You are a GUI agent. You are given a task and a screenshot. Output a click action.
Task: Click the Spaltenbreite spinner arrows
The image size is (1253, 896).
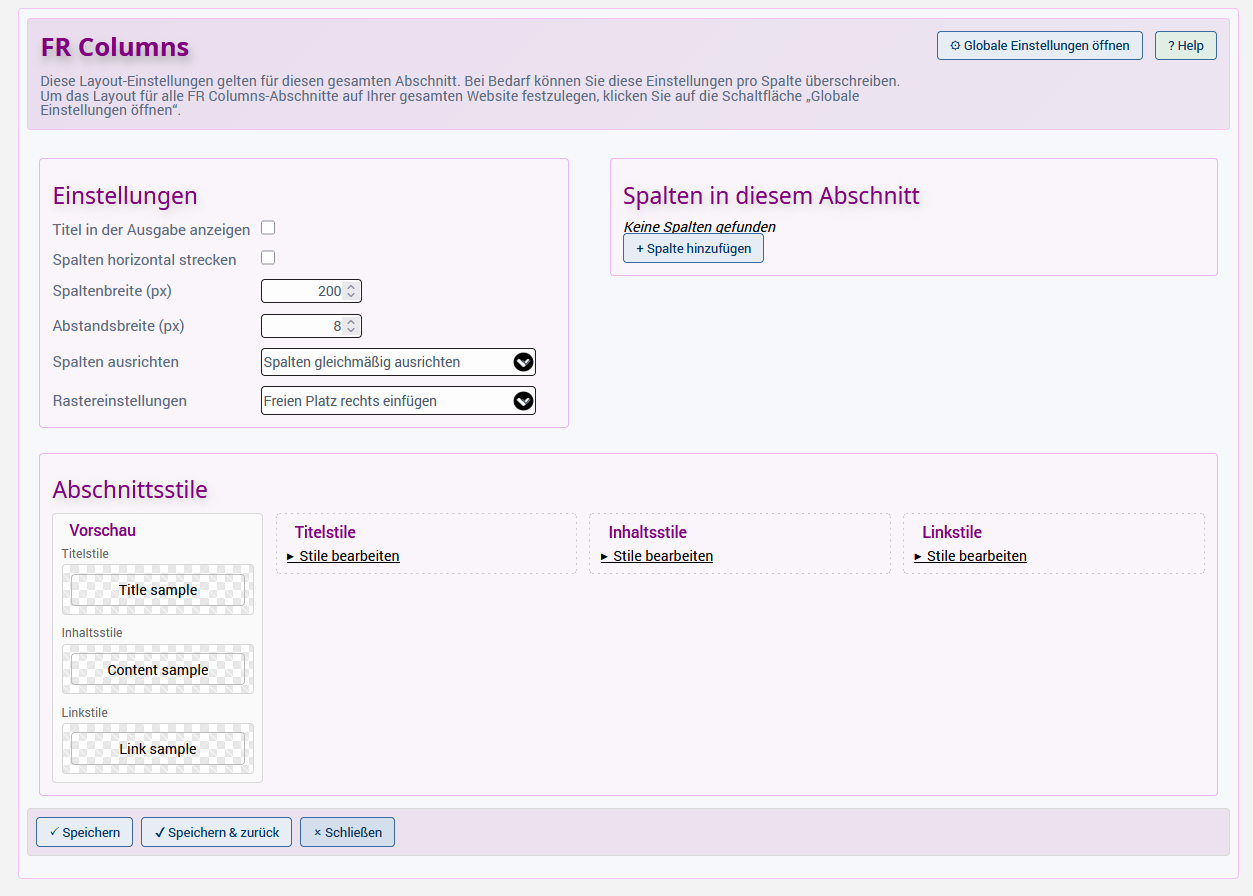[351, 291]
